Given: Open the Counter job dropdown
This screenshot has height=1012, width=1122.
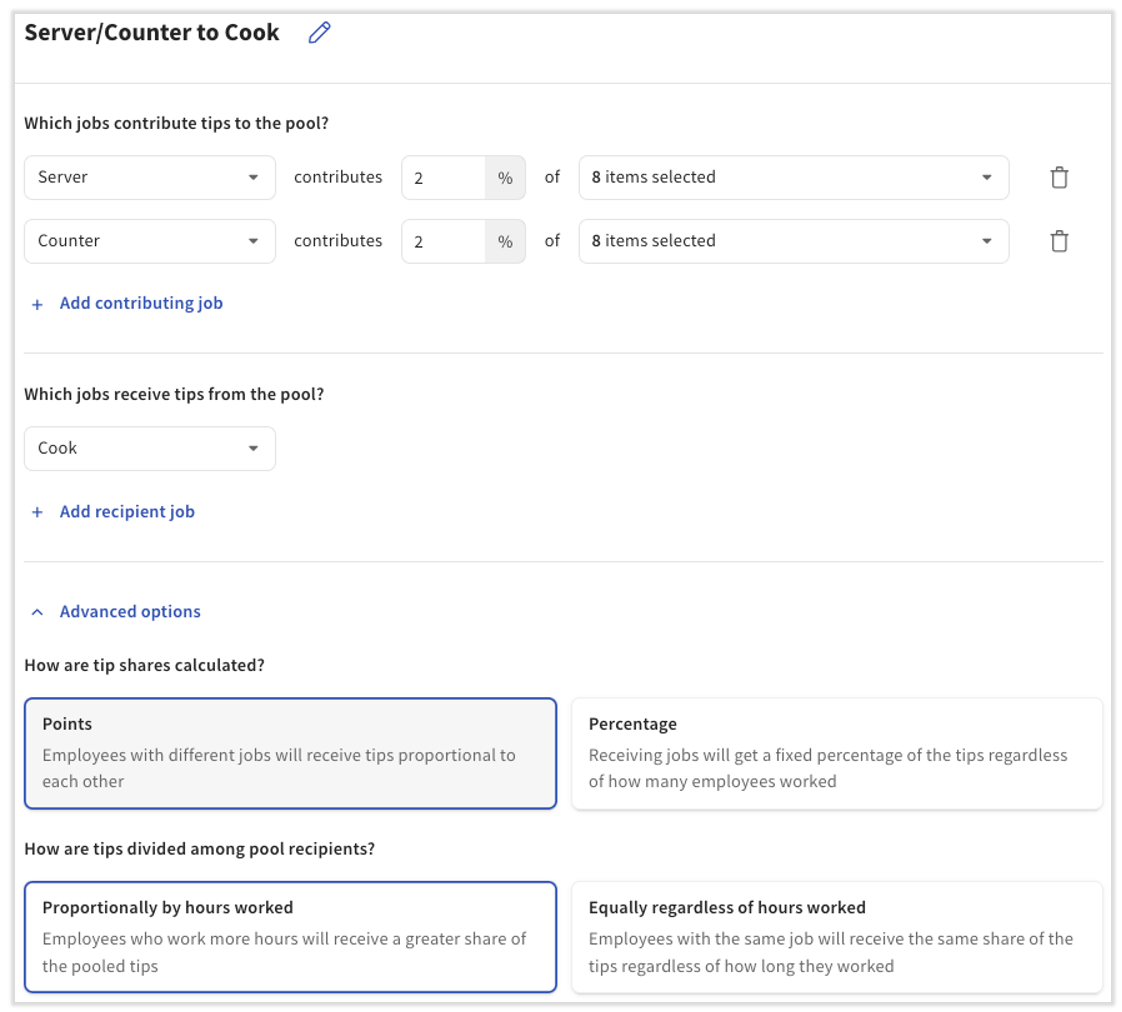Looking at the screenshot, I should tap(150, 242).
